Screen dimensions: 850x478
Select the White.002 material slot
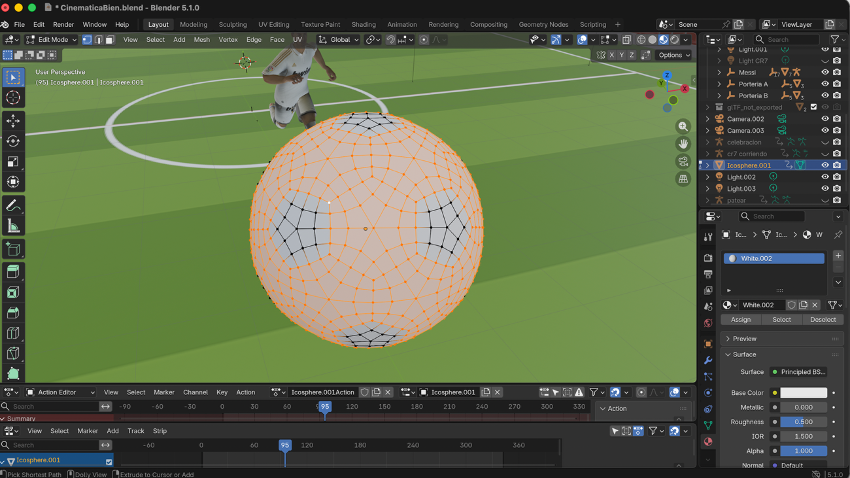coord(774,258)
